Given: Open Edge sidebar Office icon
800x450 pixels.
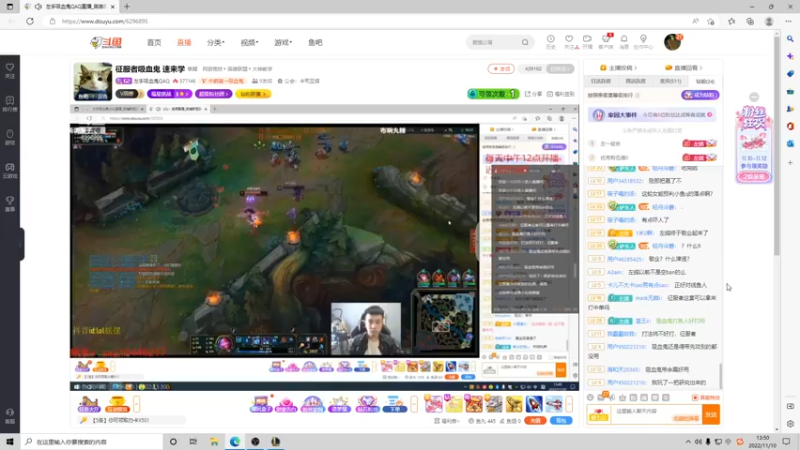Looking at the screenshot, I should click(790, 126).
